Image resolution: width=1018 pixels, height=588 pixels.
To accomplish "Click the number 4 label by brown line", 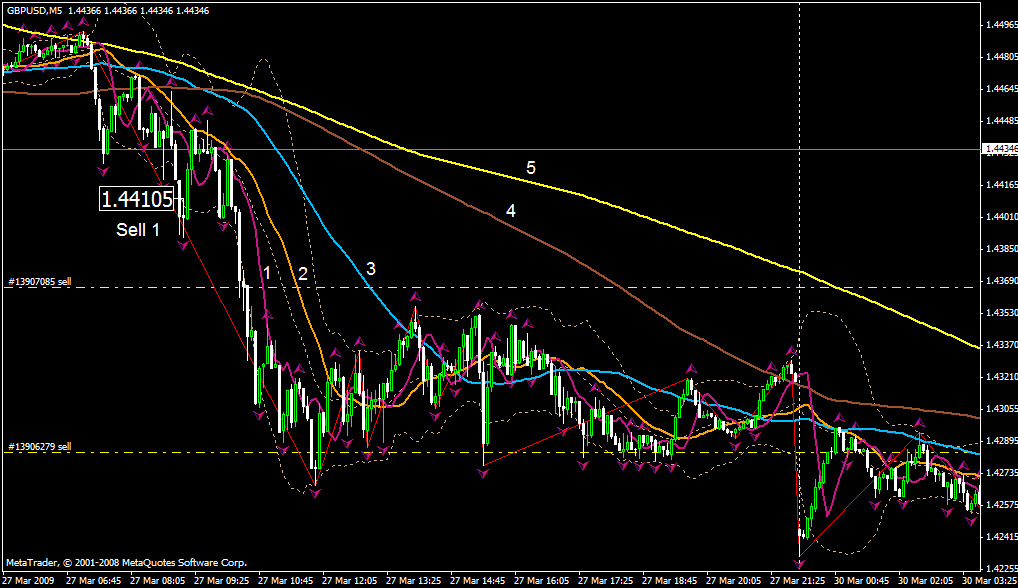I will (x=510, y=211).
